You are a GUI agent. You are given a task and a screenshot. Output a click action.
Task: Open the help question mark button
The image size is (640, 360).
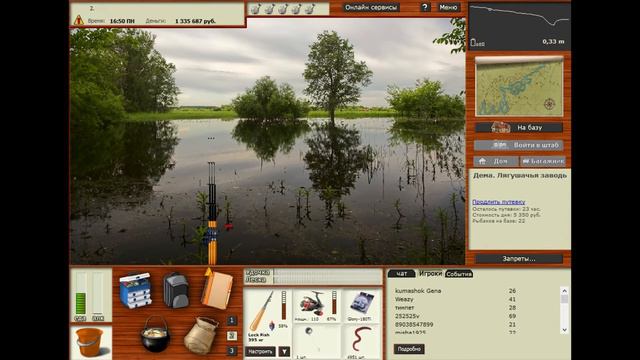(425, 7)
